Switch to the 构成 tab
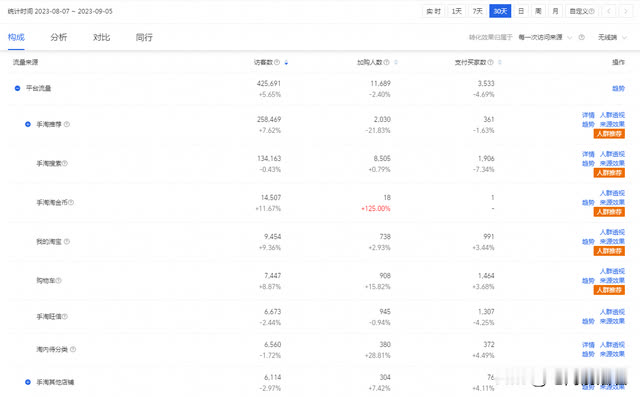 click(16, 37)
